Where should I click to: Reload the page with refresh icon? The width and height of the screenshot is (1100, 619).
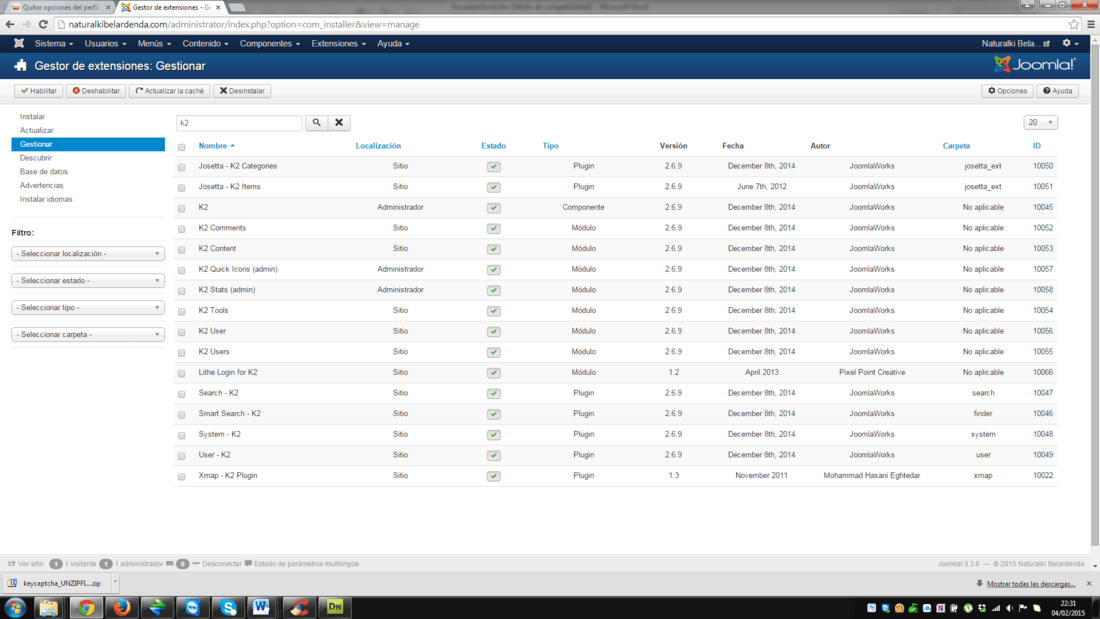point(43,25)
